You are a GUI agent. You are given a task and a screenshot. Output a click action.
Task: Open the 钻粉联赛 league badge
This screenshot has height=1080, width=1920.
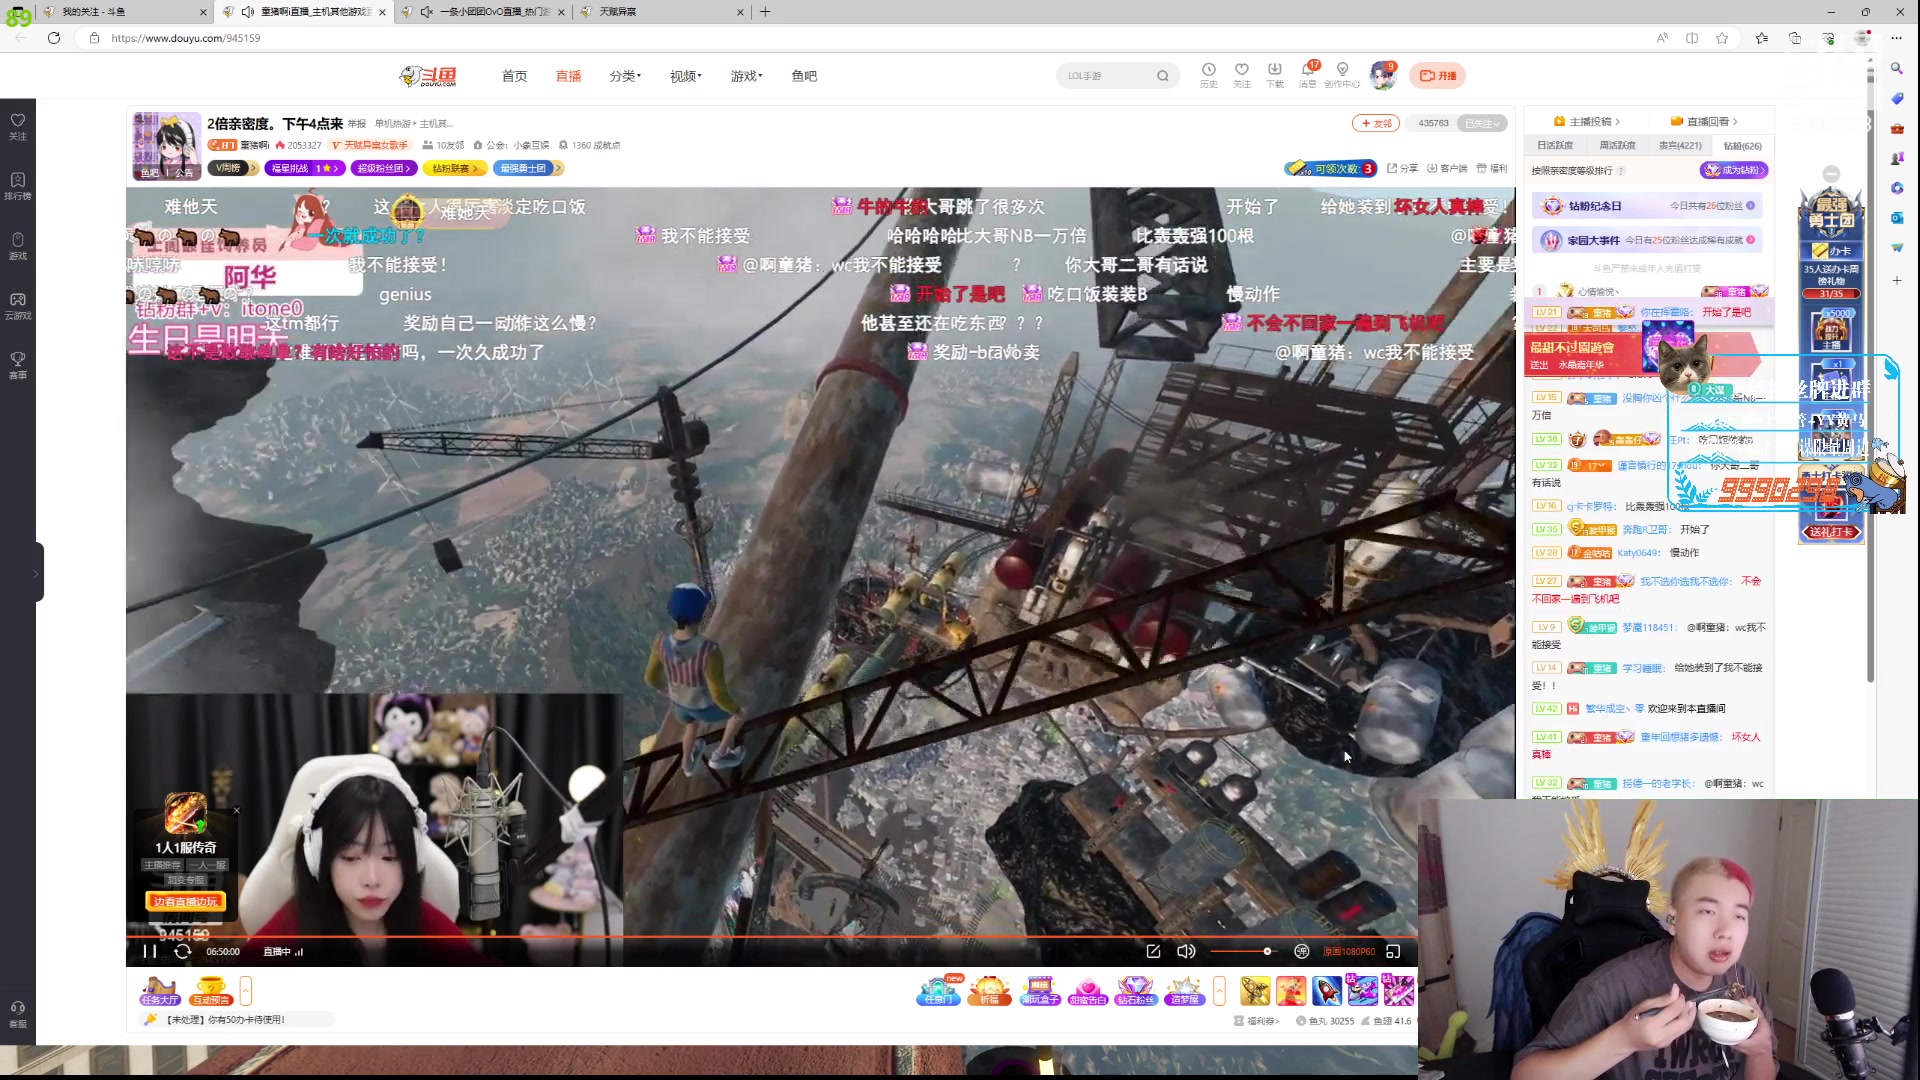455,168
